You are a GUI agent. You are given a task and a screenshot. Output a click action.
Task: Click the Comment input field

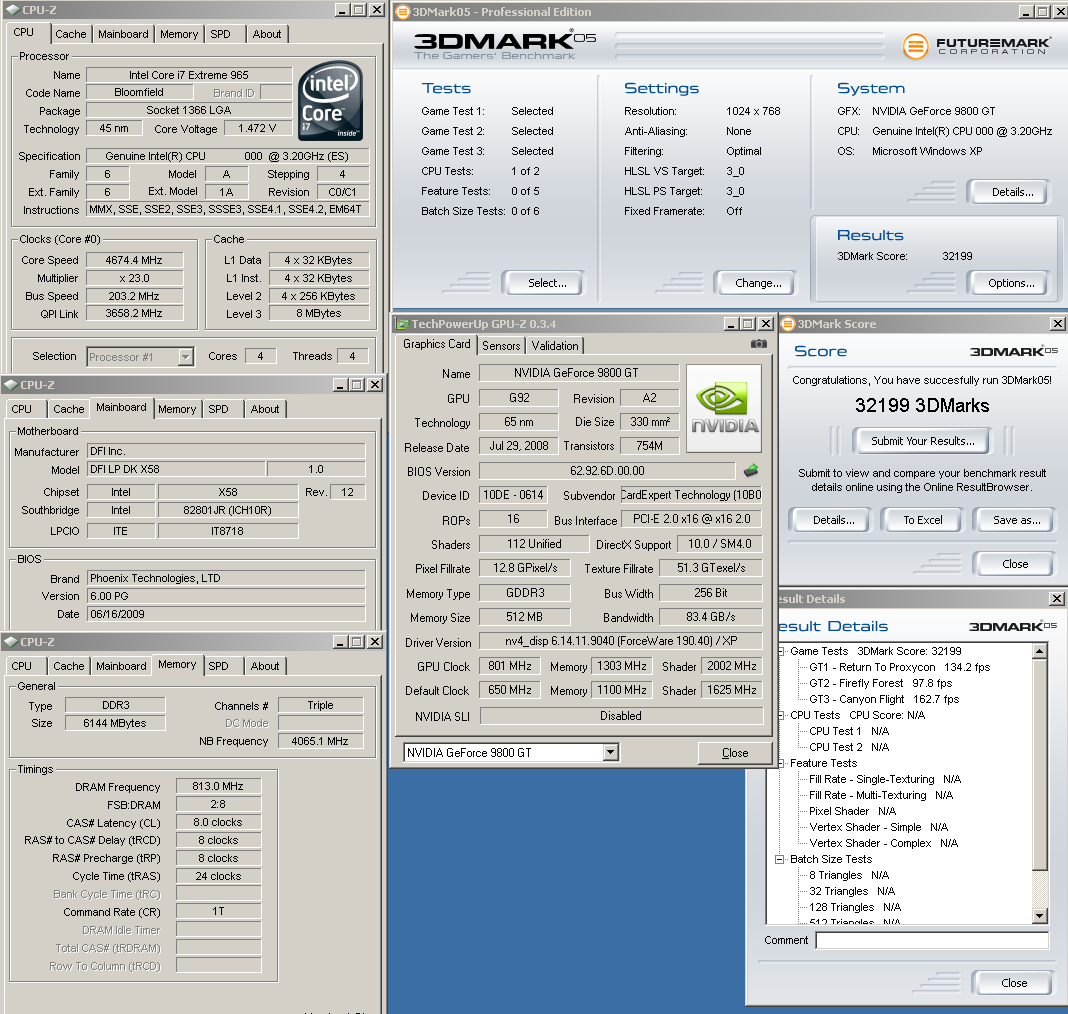pos(932,940)
